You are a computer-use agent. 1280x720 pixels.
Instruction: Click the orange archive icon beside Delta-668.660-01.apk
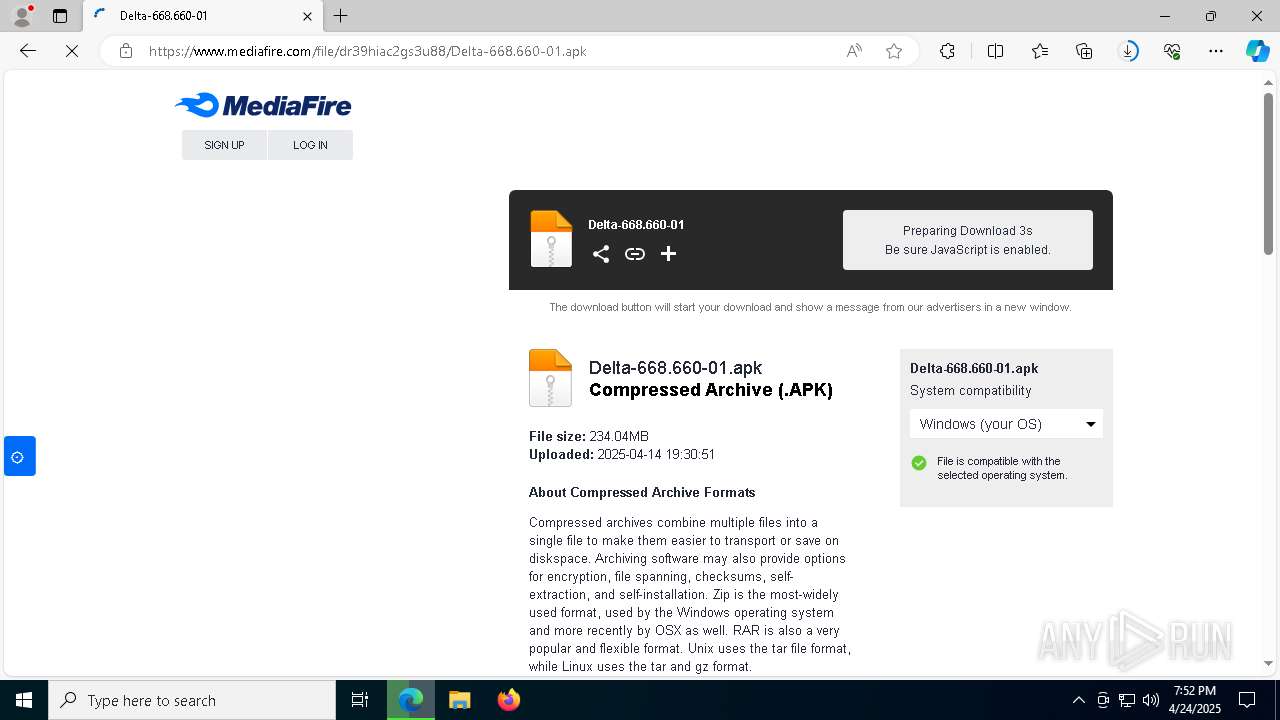click(550, 378)
